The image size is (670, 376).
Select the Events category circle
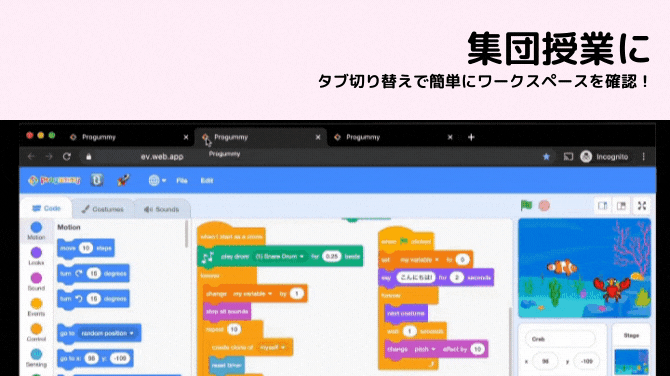[x=36, y=303]
